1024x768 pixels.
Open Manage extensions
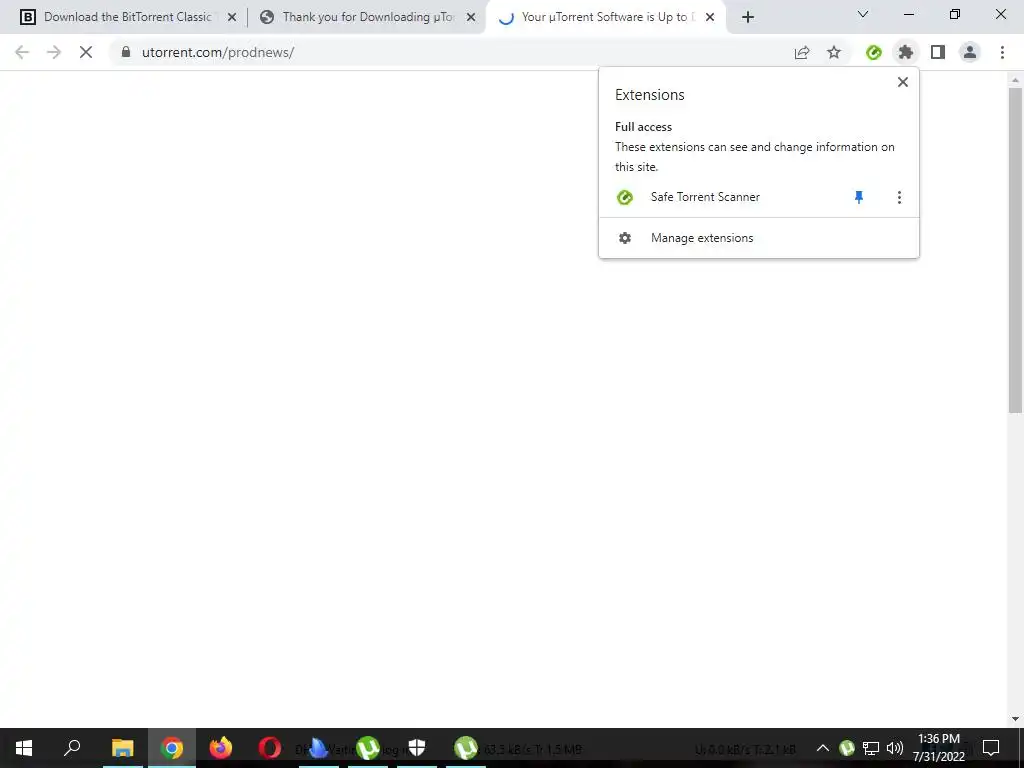point(759,238)
